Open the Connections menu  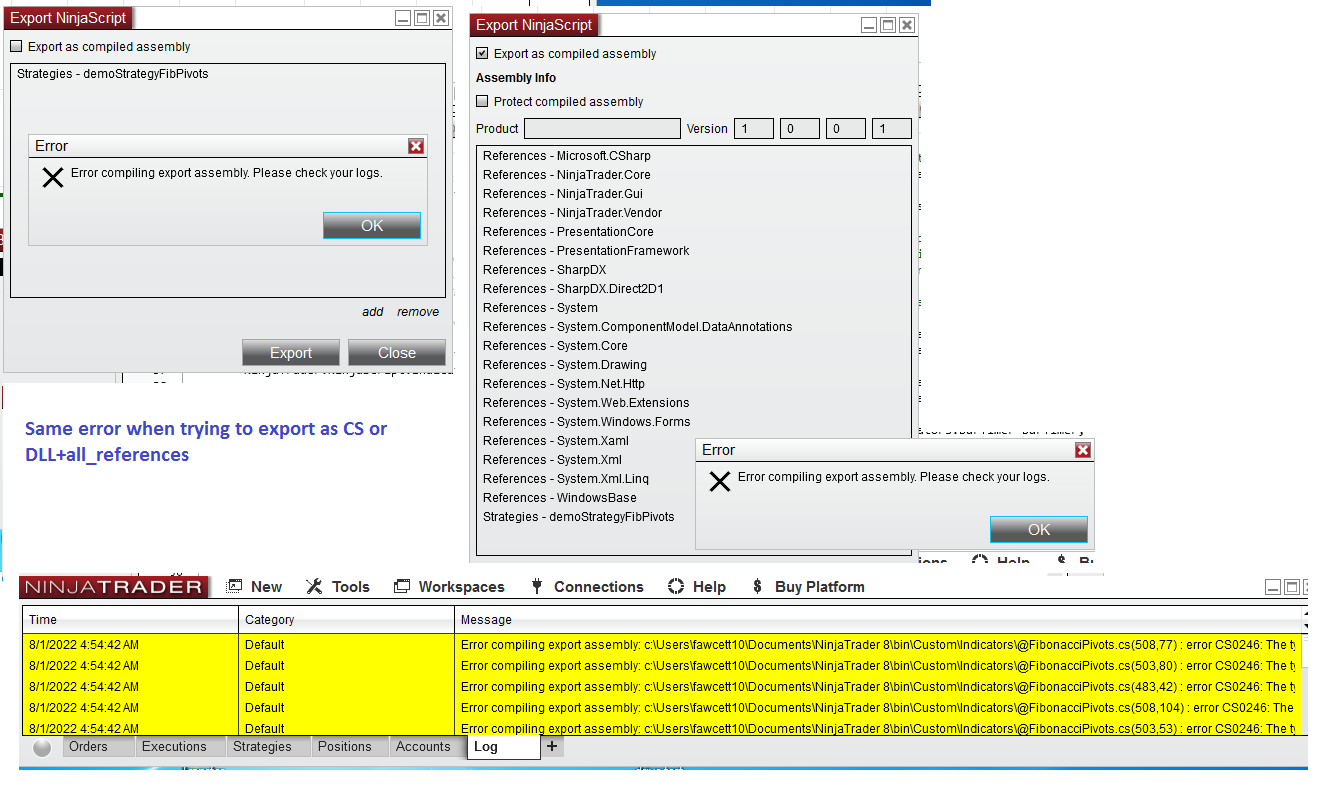point(586,587)
